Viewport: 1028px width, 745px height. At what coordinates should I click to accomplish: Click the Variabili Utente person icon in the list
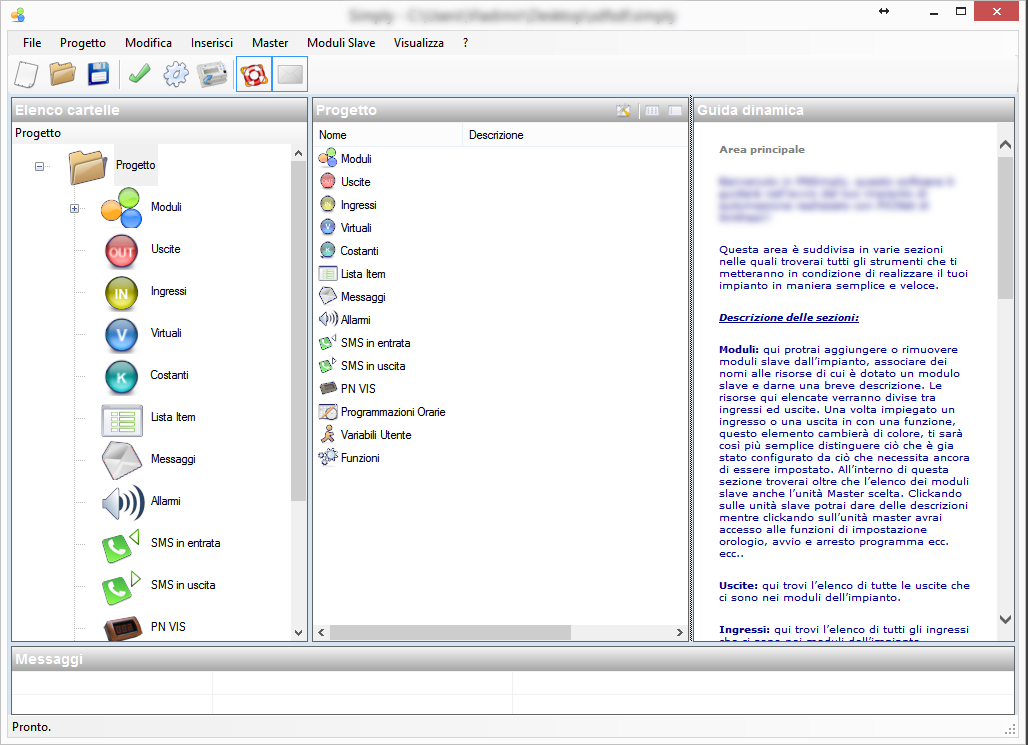click(x=328, y=435)
